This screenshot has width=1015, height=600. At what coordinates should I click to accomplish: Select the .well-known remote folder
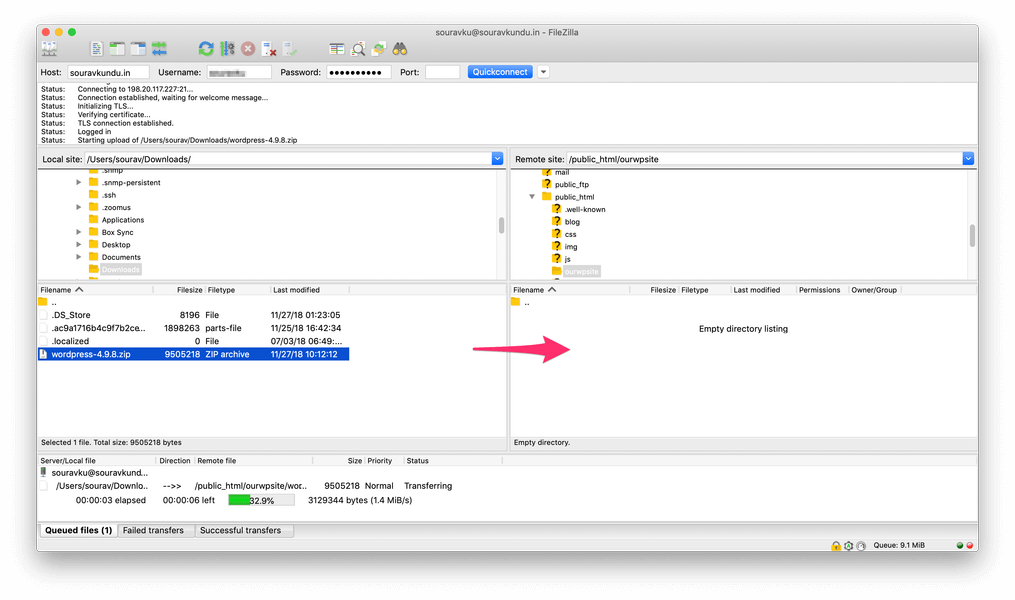click(579, 209)
